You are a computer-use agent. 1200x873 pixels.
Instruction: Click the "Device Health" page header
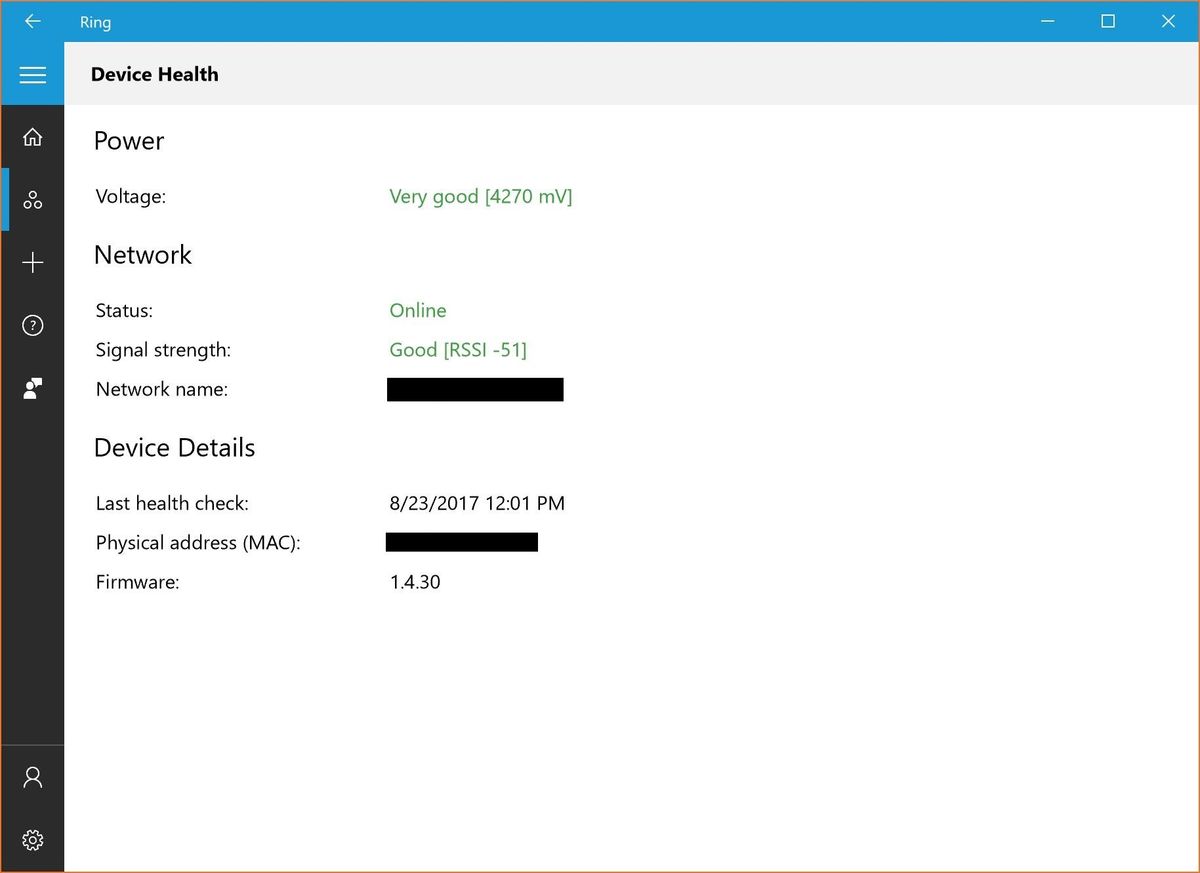154,74
